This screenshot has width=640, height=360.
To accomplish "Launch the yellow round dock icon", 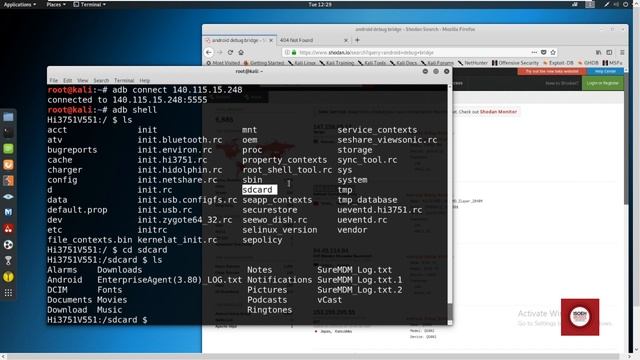I will tap(8, 277).
